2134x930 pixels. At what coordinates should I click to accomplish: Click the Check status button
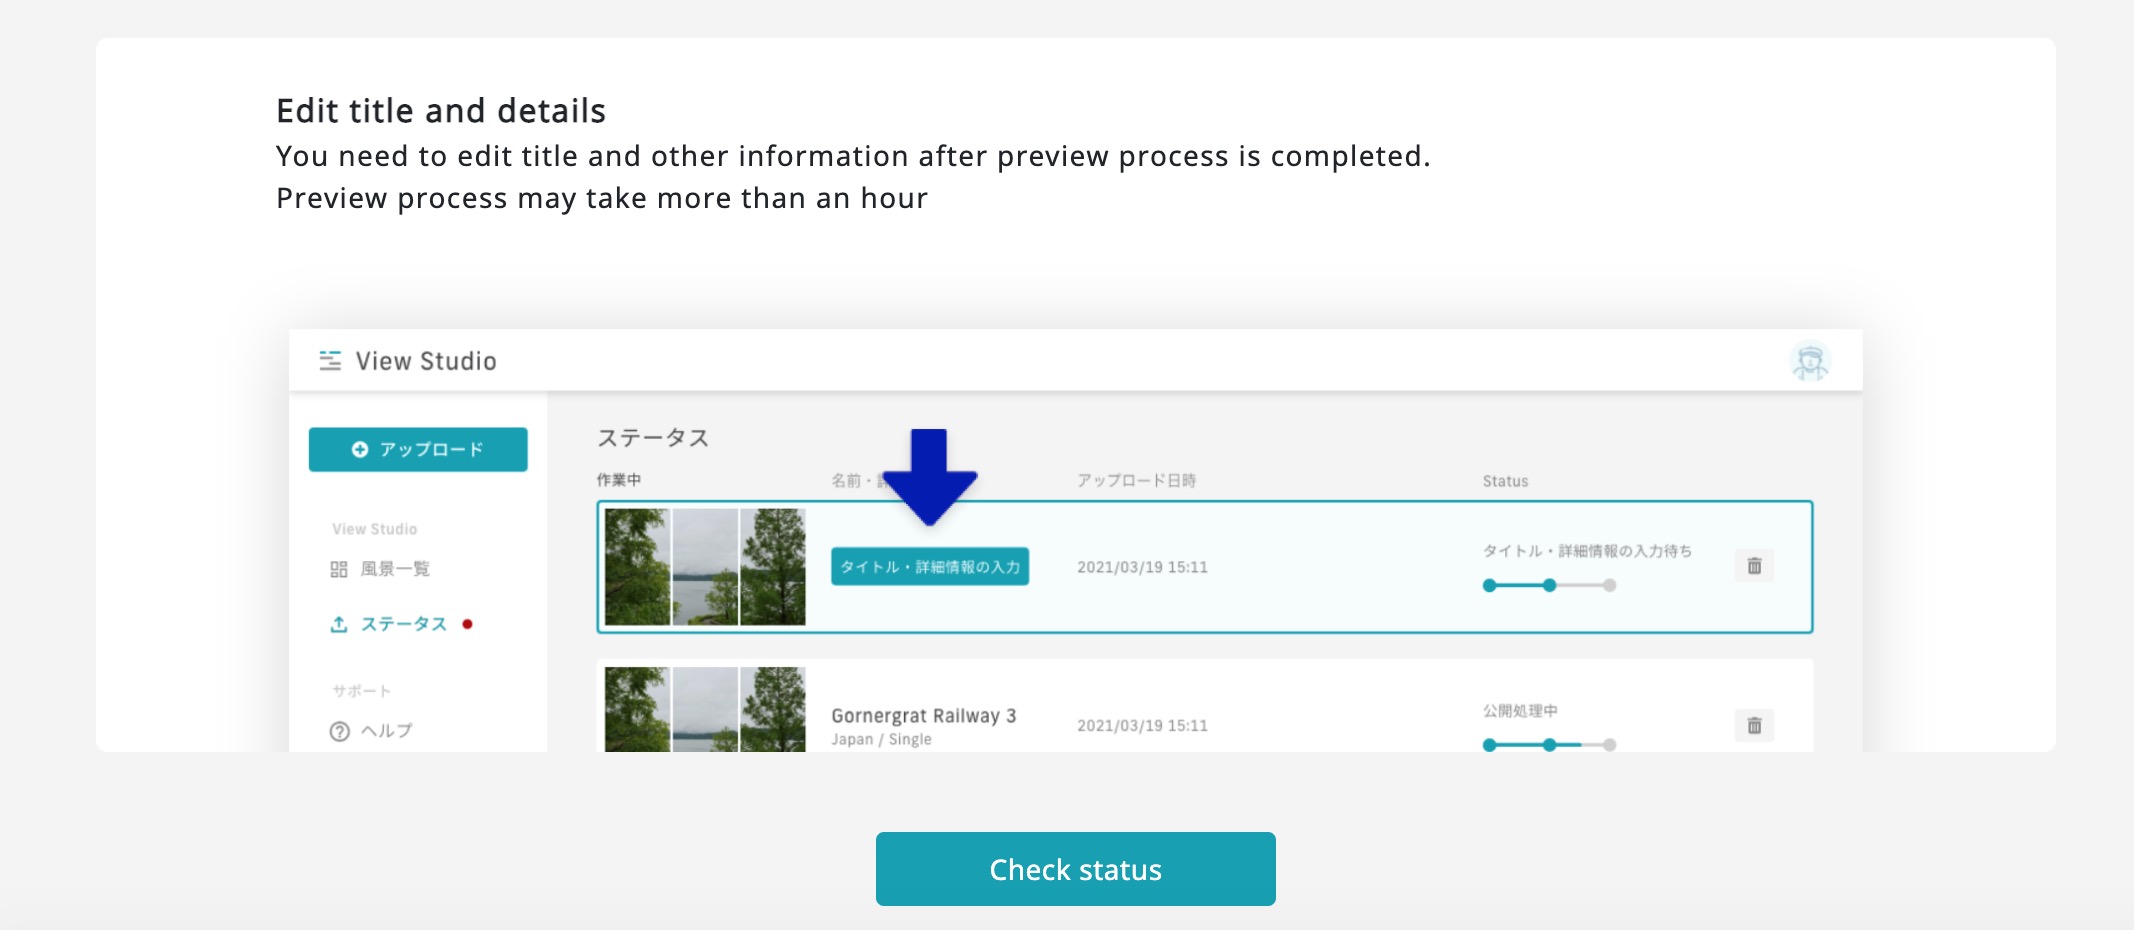pos(1075,869)
